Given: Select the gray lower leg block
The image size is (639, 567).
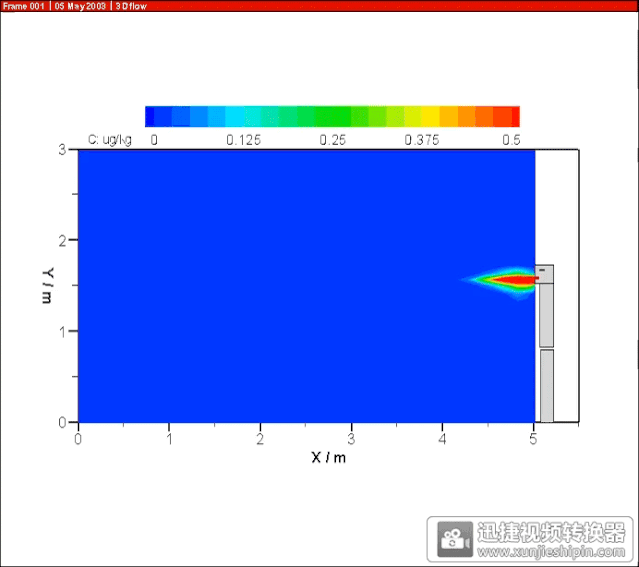Looking at the screenshot, I should (x=546, y=385).
